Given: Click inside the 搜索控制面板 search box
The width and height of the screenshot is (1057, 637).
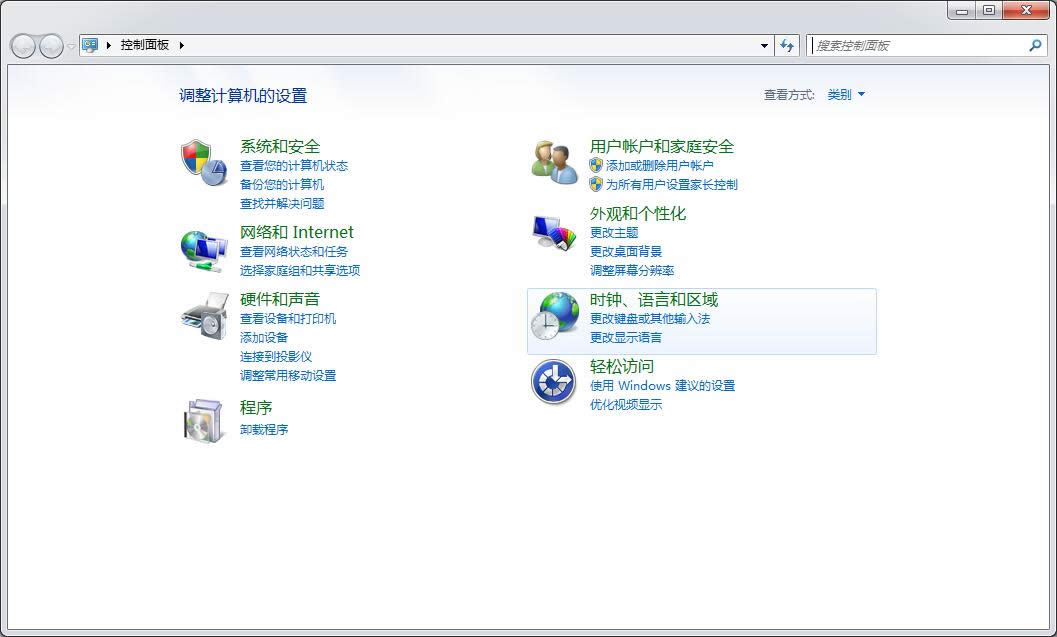Looking at the screenshot, I should [920, 45].
